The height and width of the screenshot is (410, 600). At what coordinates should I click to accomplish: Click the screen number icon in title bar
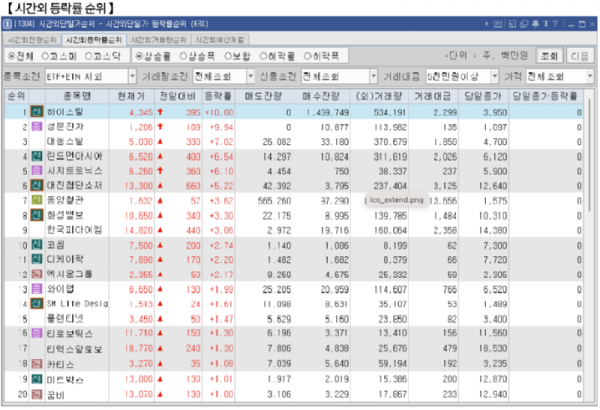[7, 24]
